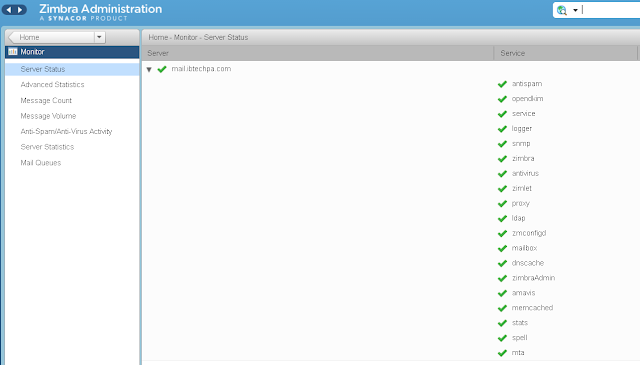This screenshot has width=640, height=365.
Task: Open Anti-Spam/Anti-Virus Activity page
Action: 66,131
